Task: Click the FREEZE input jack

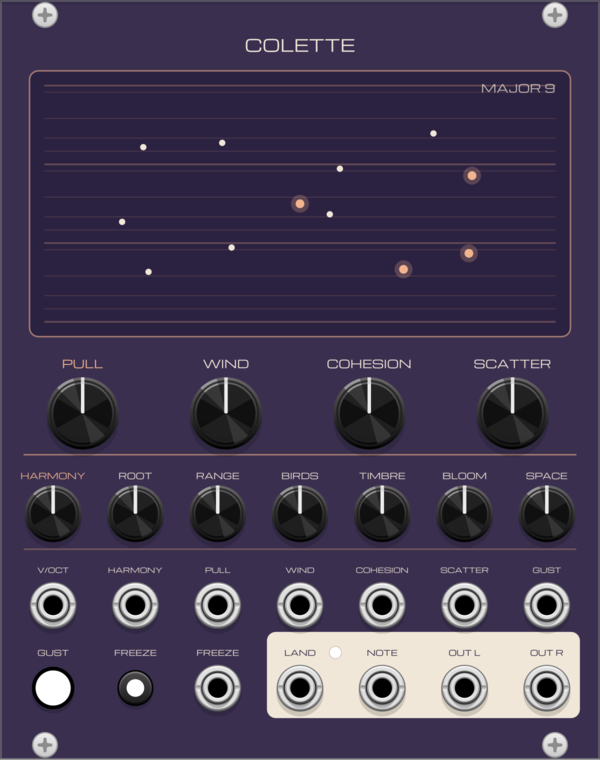Action: click(x=218, y=687)
